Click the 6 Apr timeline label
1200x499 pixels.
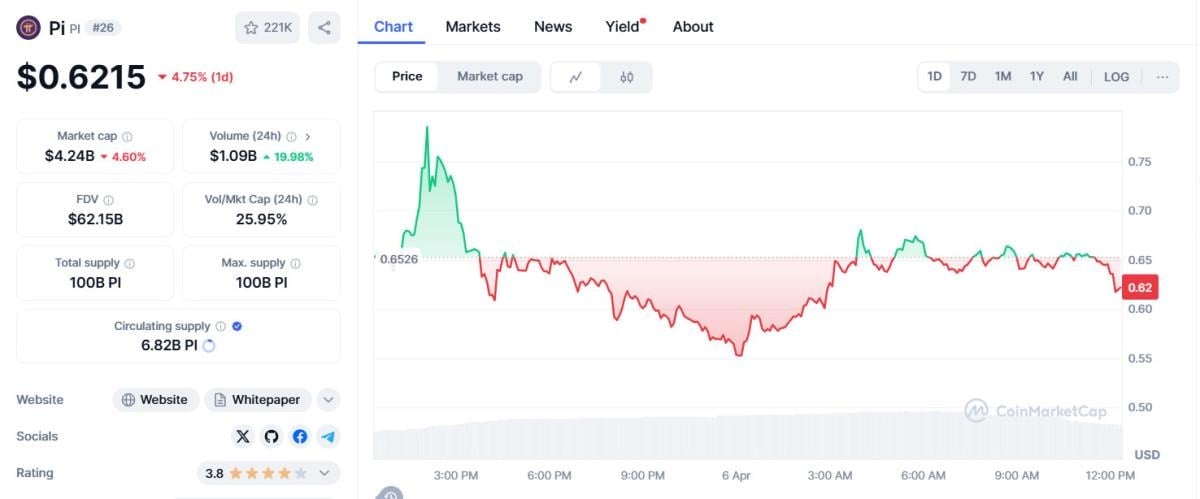pos(735,475)
